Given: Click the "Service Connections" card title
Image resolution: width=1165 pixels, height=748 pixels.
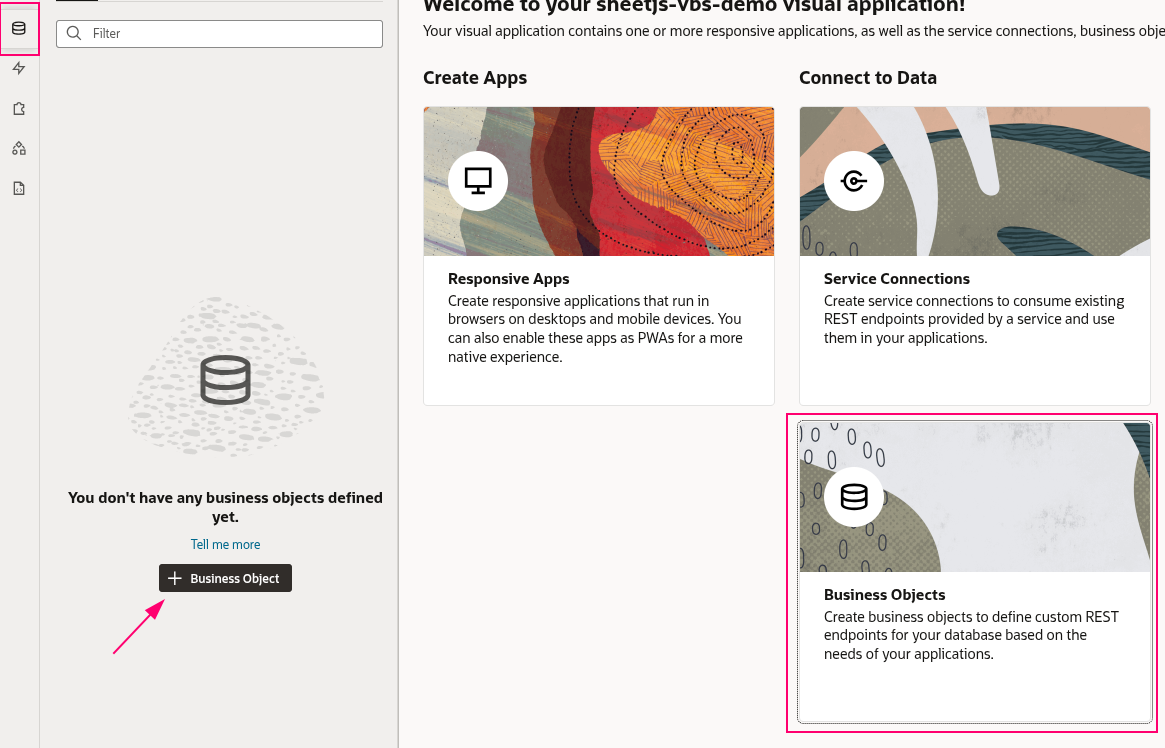Looking at the screenshot, I should pyautogui.click(x=896, y=278).
